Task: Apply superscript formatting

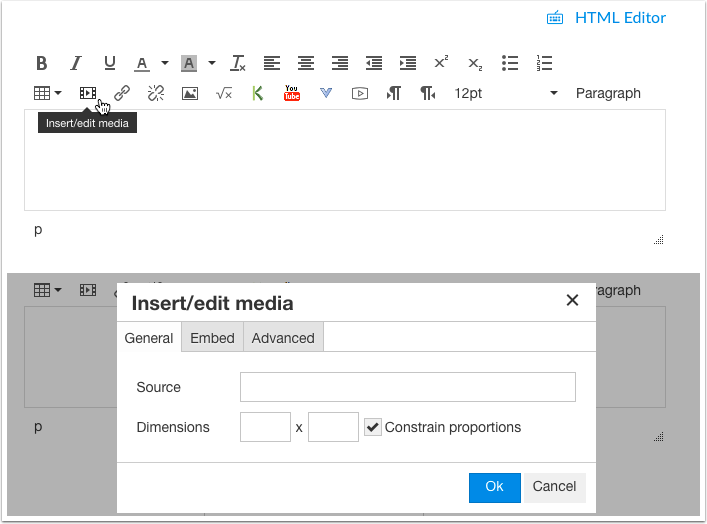Action: coord(441,62)
